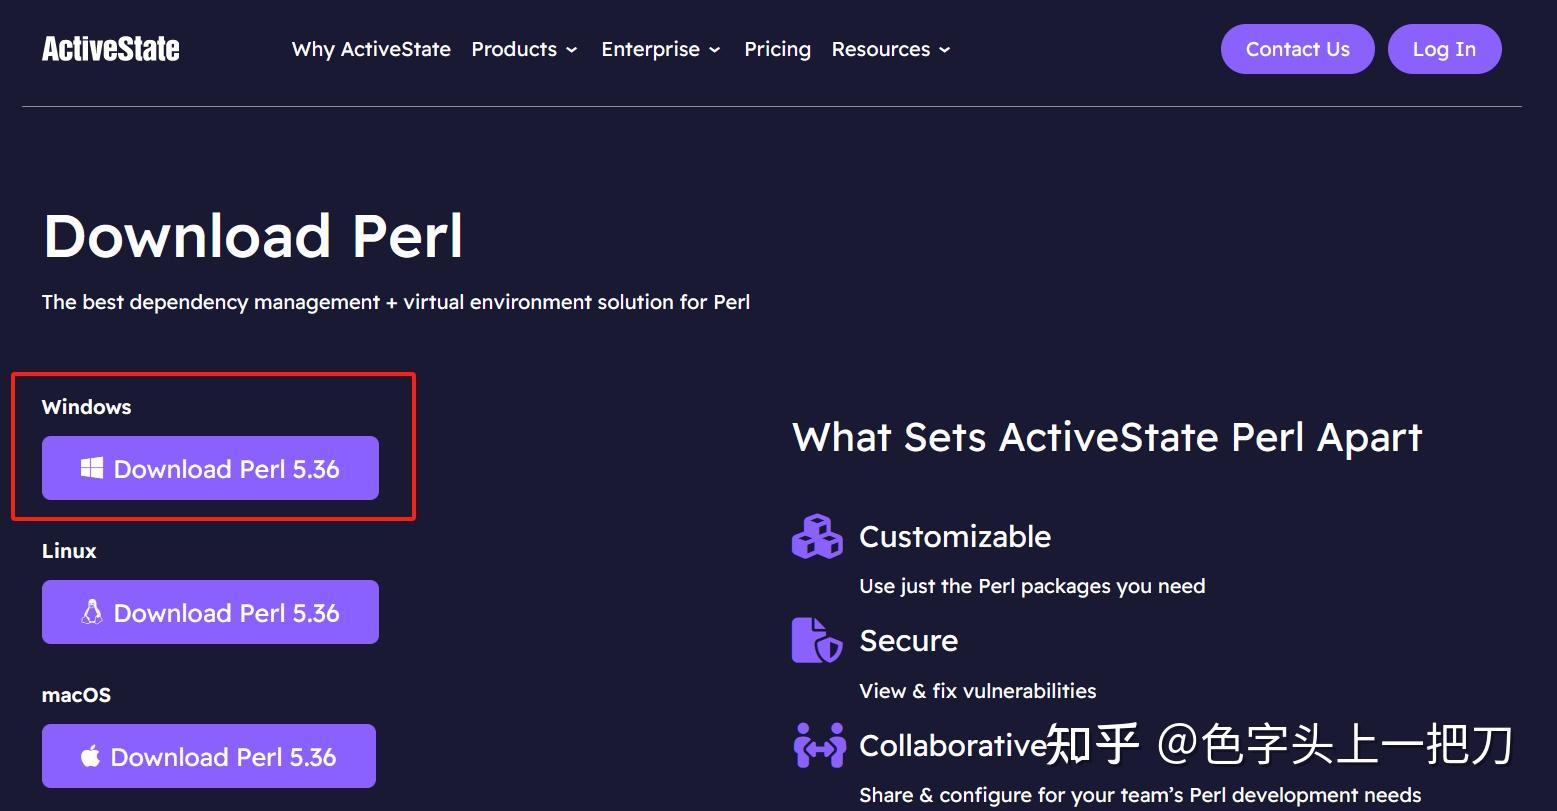Click the Download Perl page heading

(x=252, y=235)
